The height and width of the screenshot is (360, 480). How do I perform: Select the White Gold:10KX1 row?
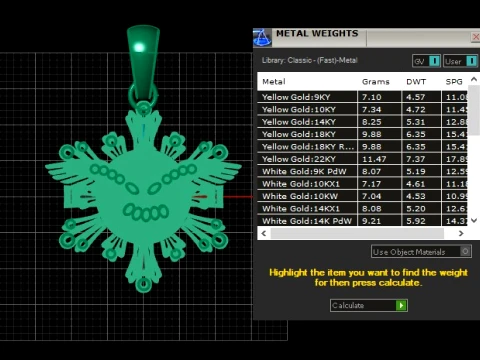click(x=362, y=184)
